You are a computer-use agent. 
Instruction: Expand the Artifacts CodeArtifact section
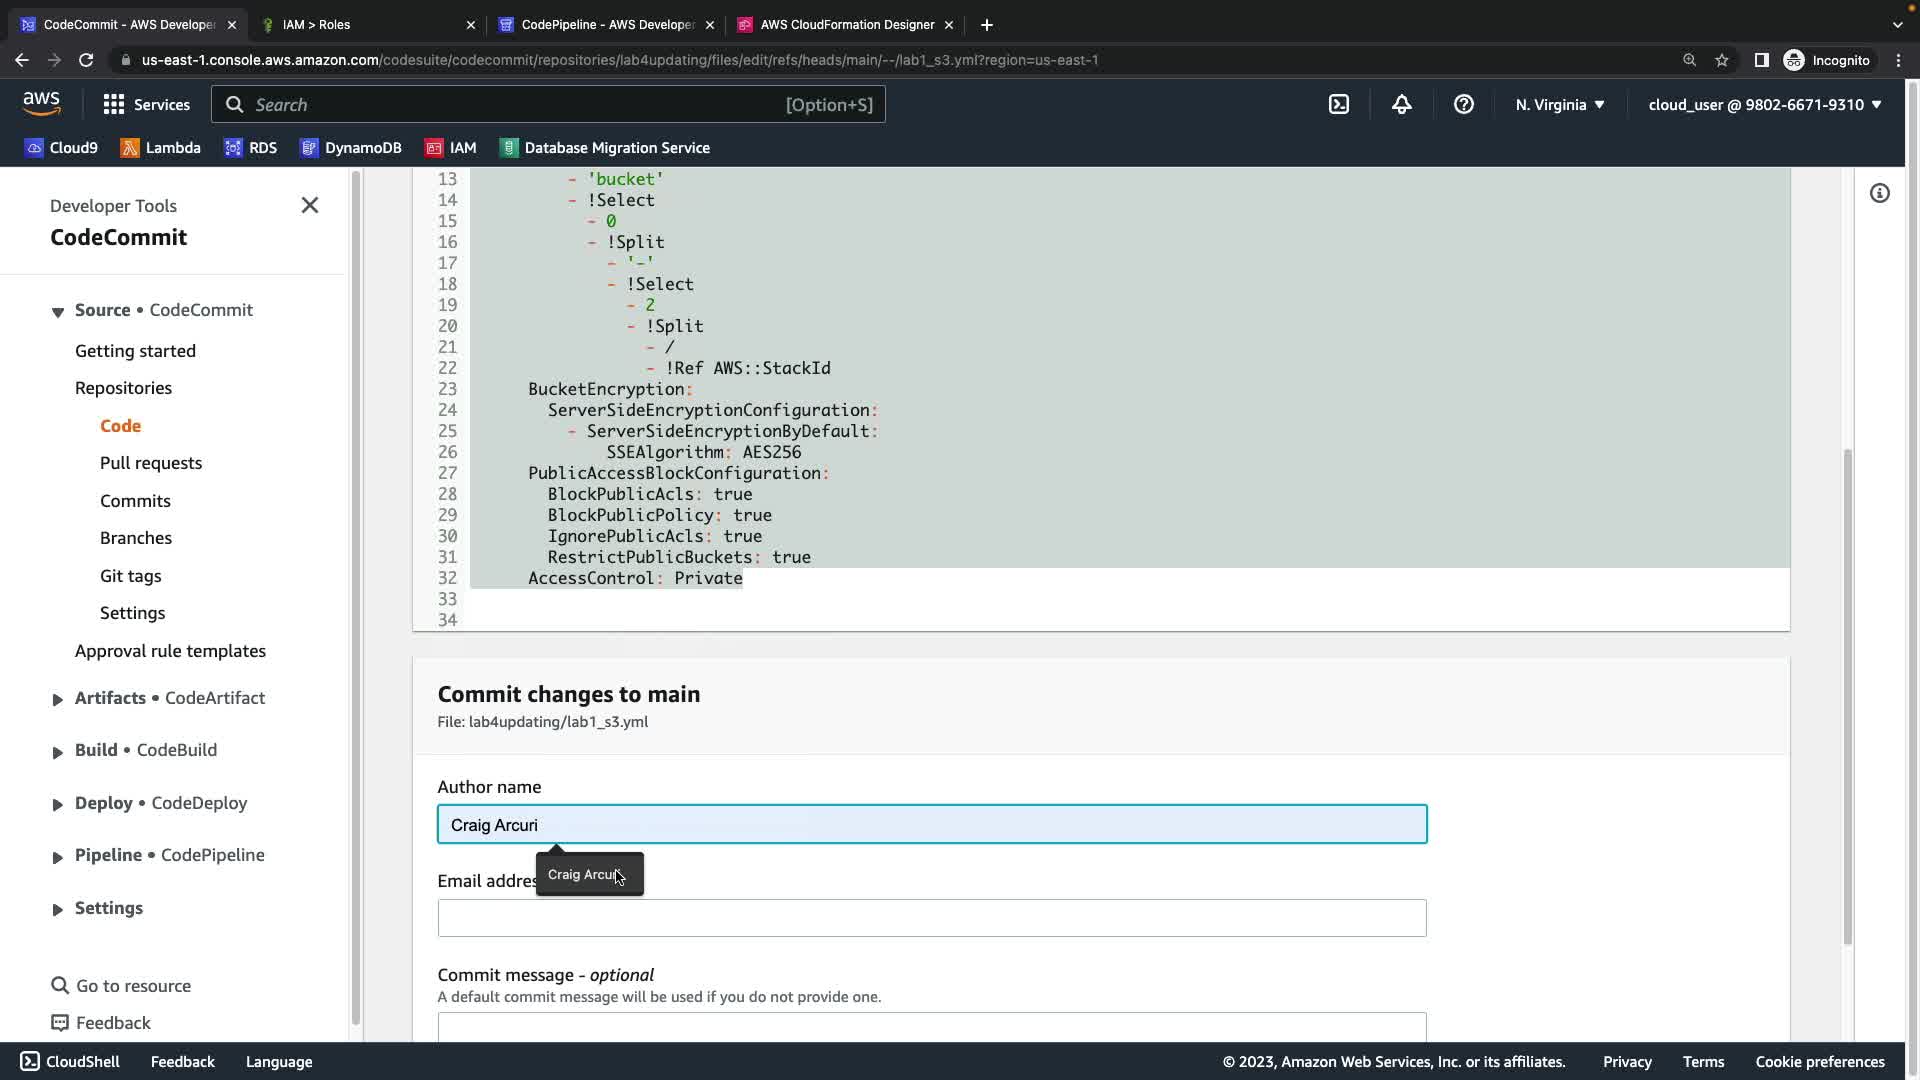[57, 699]
